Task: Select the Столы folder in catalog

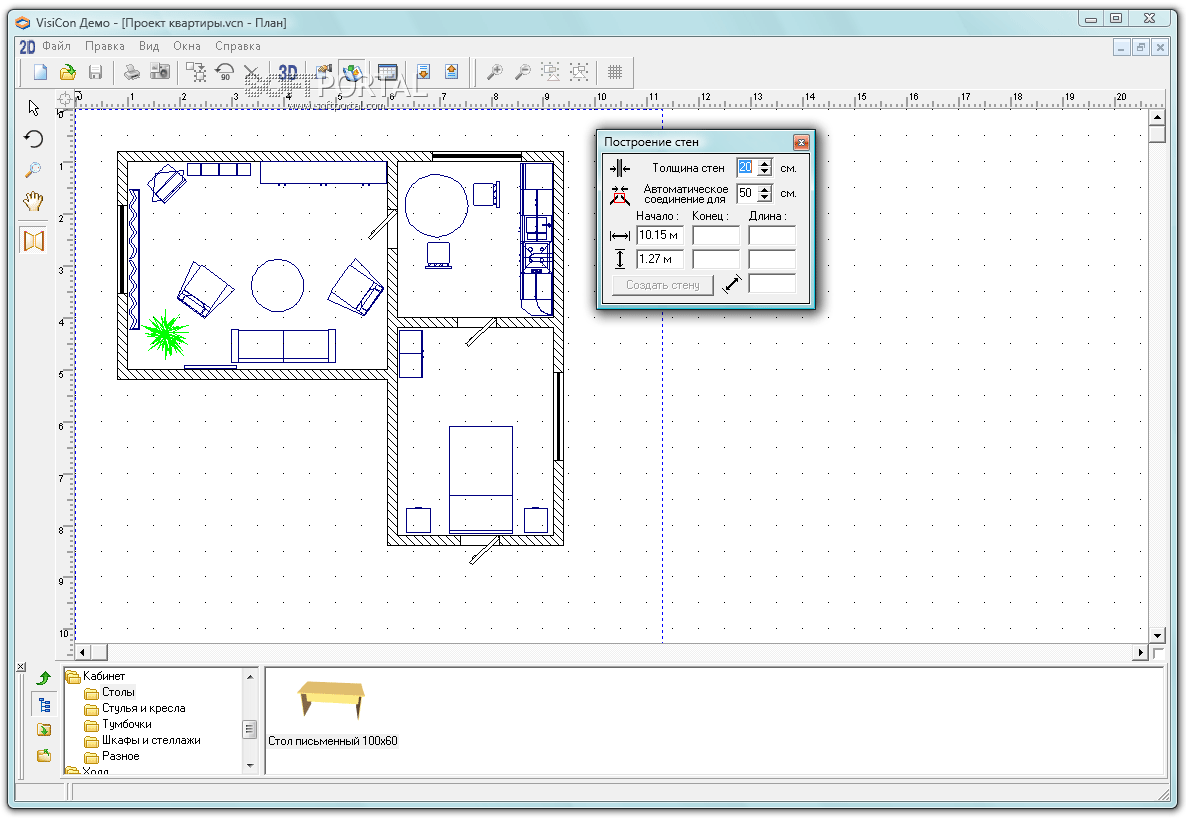Action: pos(118,692)
